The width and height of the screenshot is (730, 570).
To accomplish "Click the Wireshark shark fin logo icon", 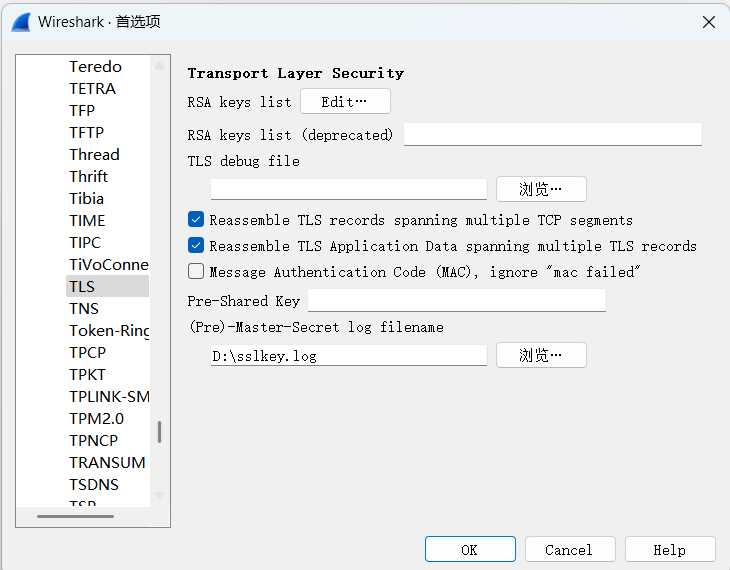I will click(20, 22).
